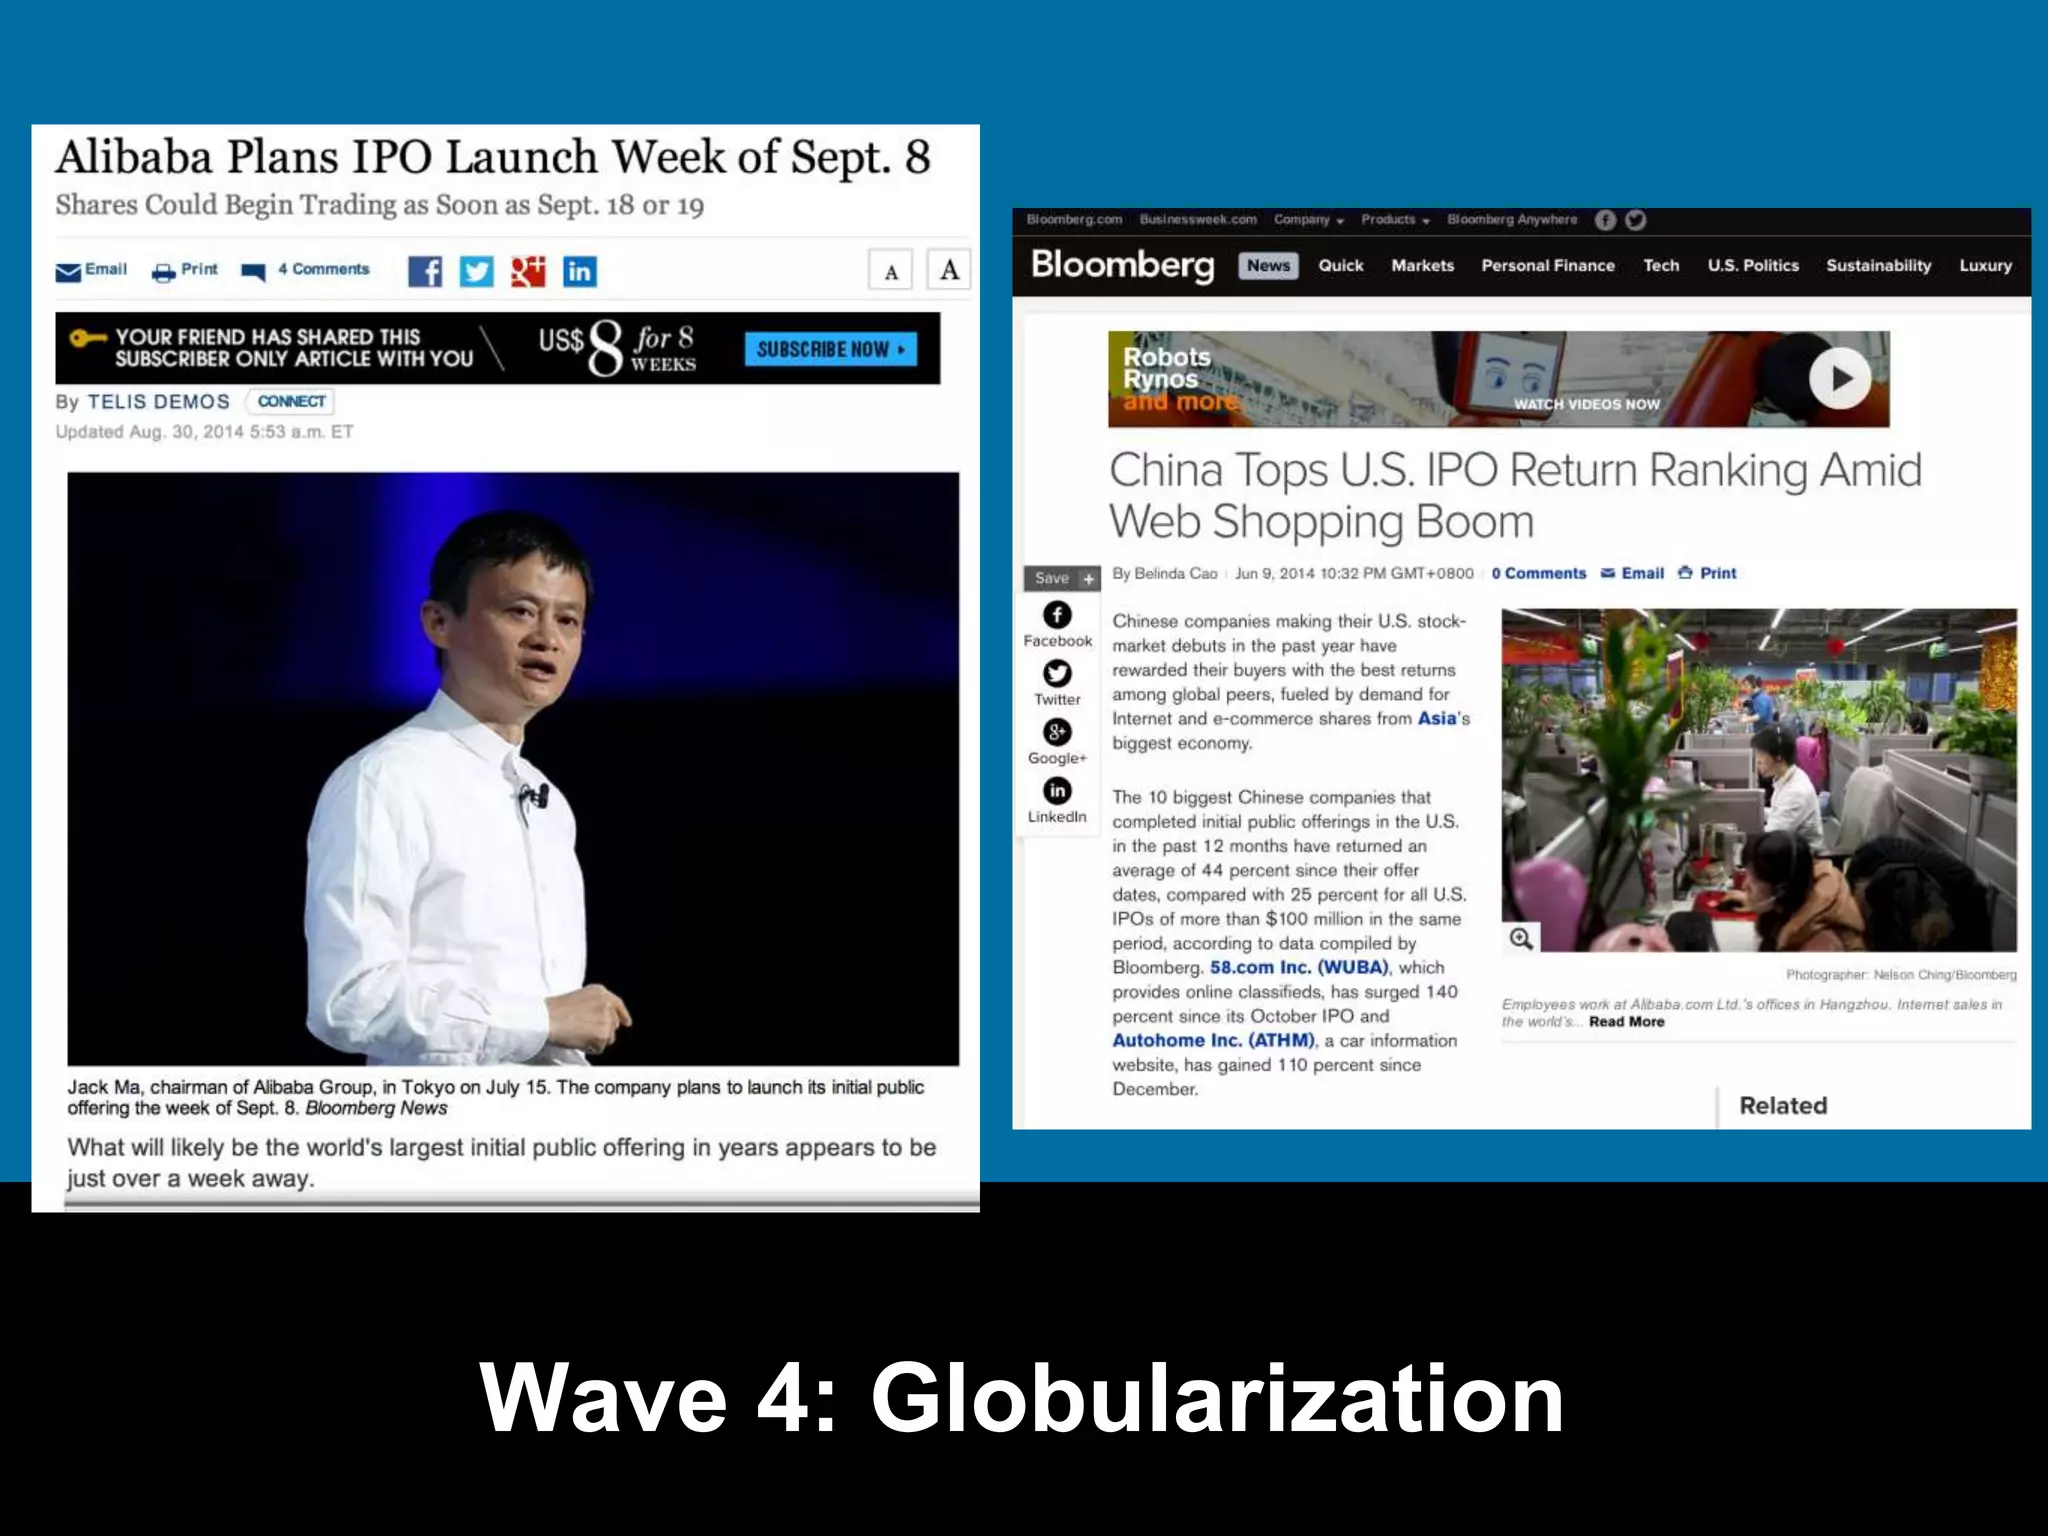Open the 4 Comments link
This screenshot has width=2048, height=1536.
tap(306, 271)
